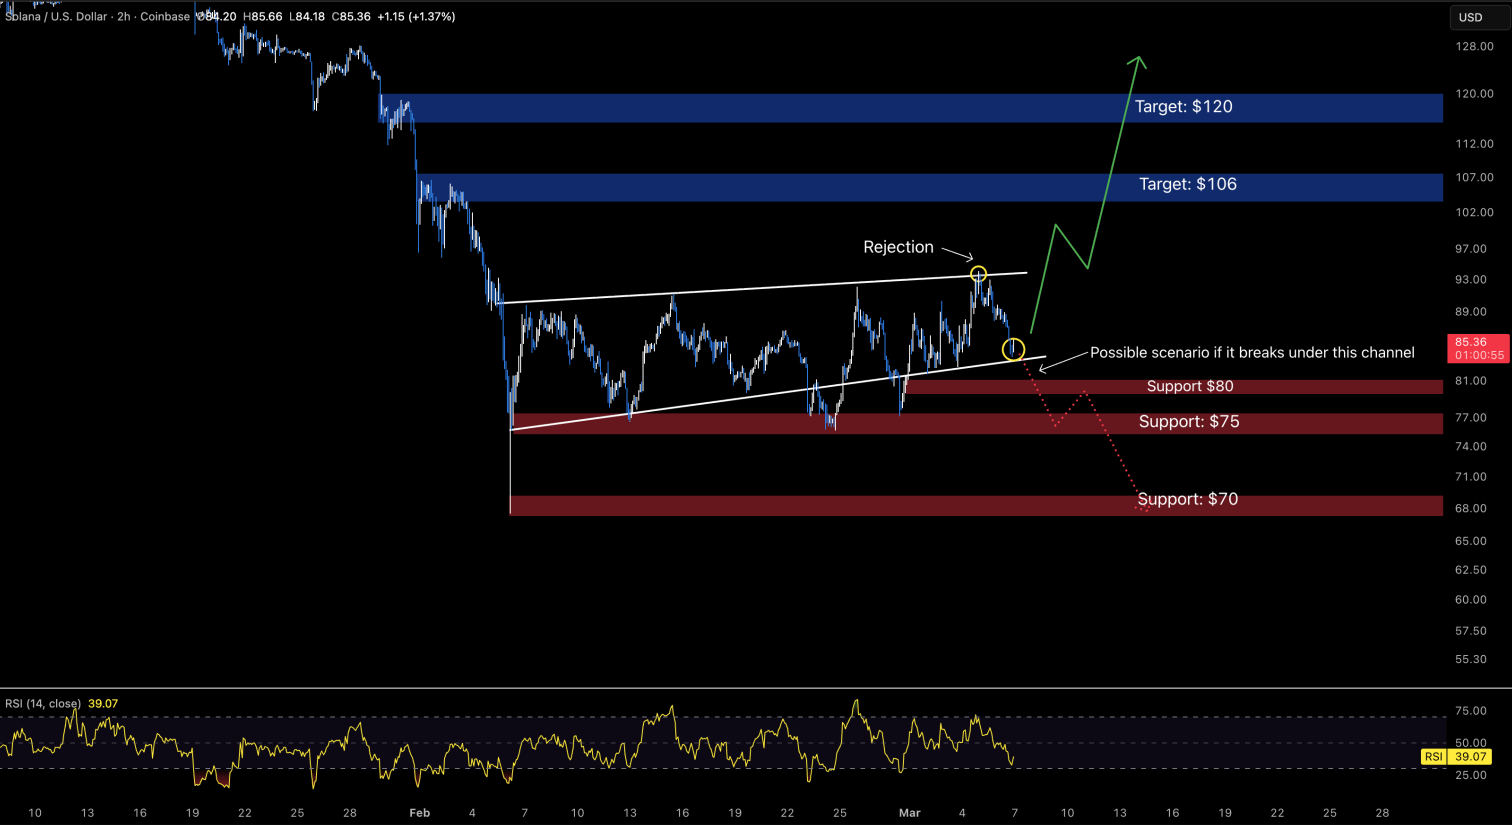Click the 'Support $80' zone label

pyautogui.click(x=1190, y=386)
